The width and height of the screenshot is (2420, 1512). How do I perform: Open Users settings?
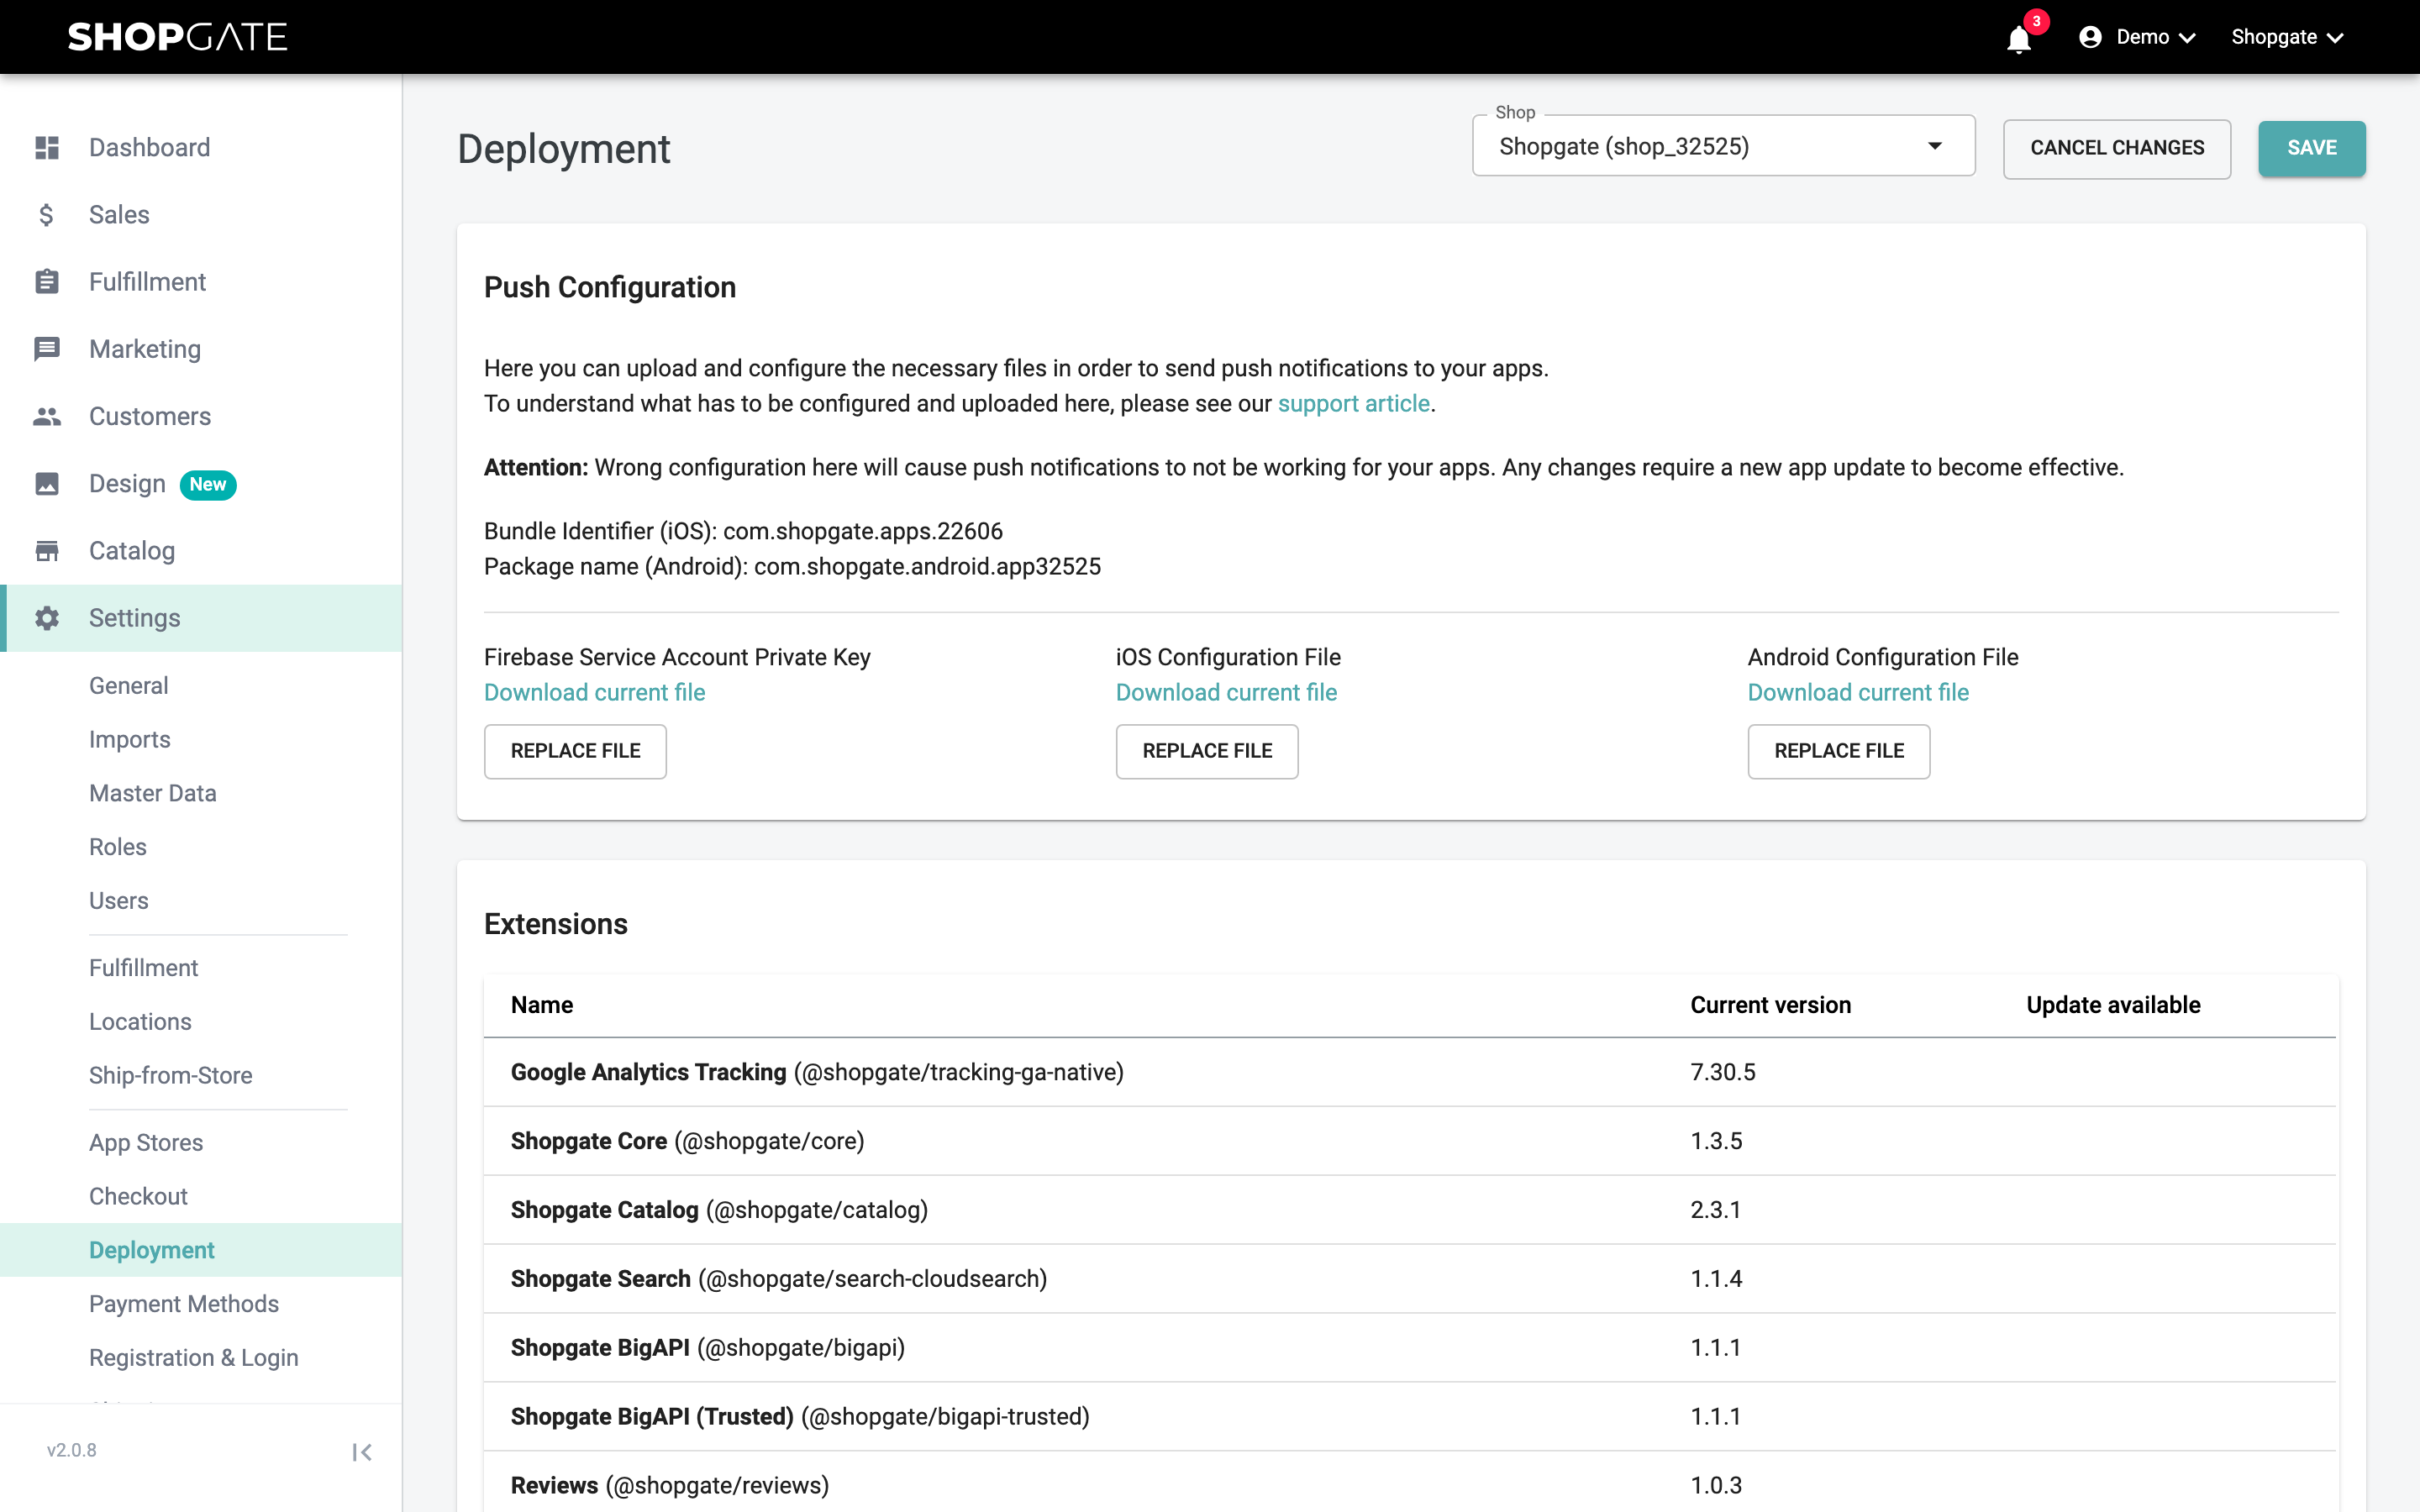[x=119, y=900]
